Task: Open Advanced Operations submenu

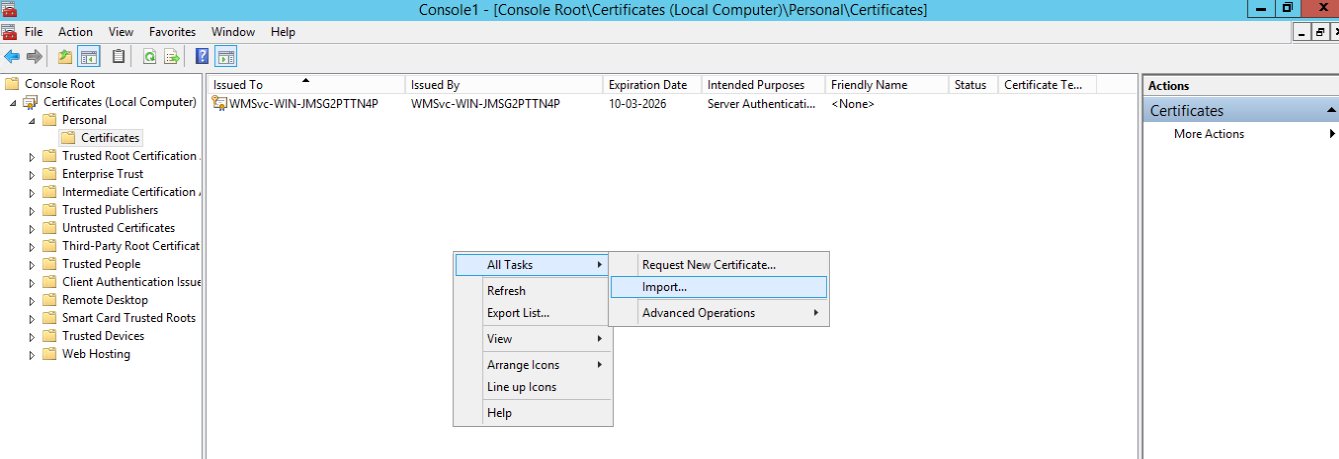Action: coord(698,313)
